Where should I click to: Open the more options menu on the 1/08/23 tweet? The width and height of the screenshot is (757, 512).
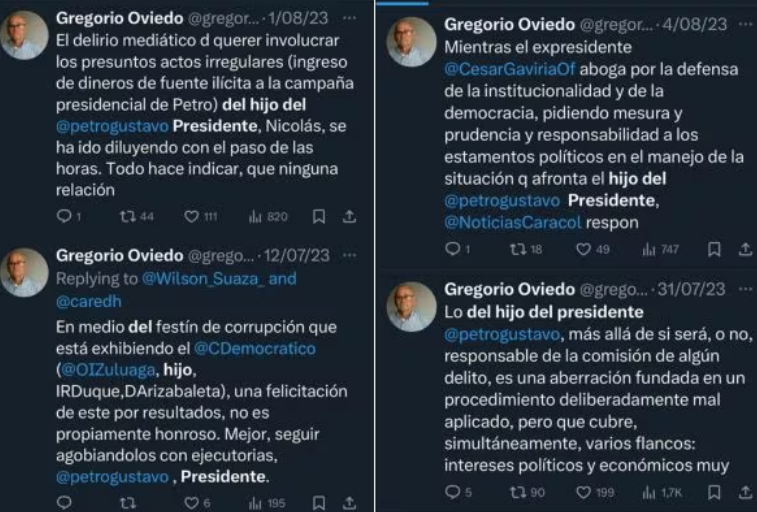(348, 18)
